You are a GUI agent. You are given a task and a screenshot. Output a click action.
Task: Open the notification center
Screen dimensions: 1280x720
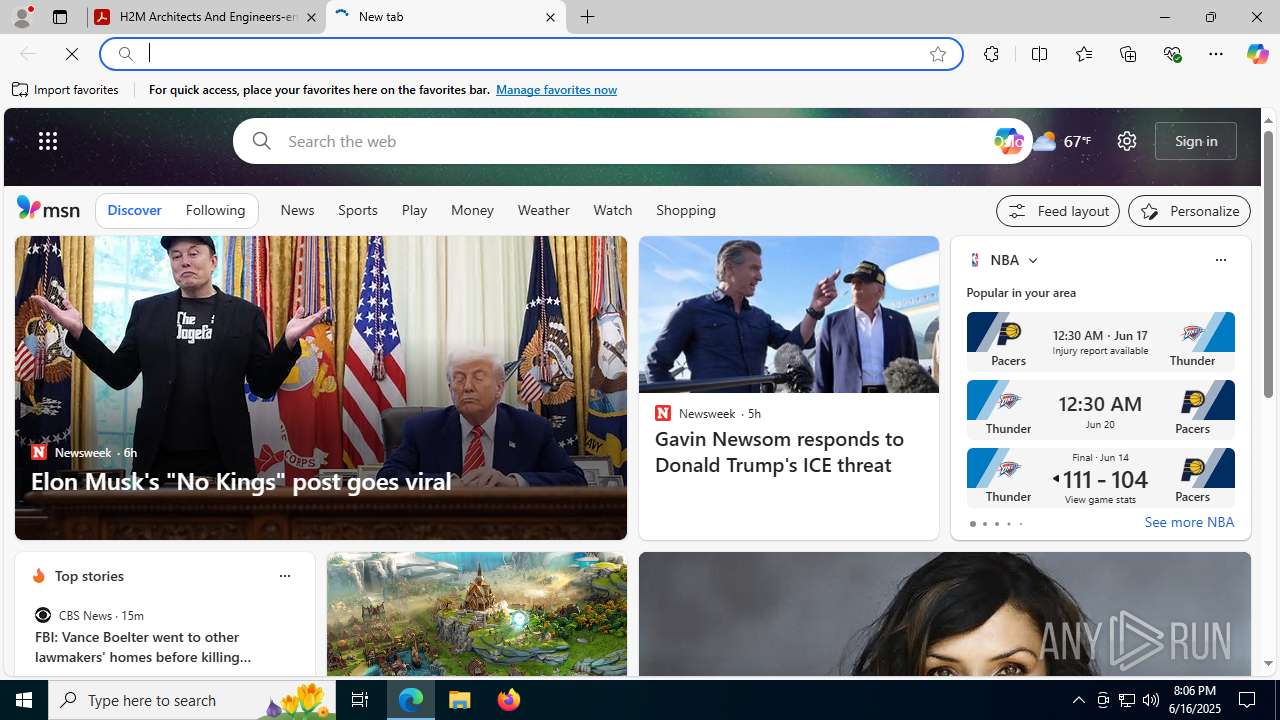[x=1248, y=700]
